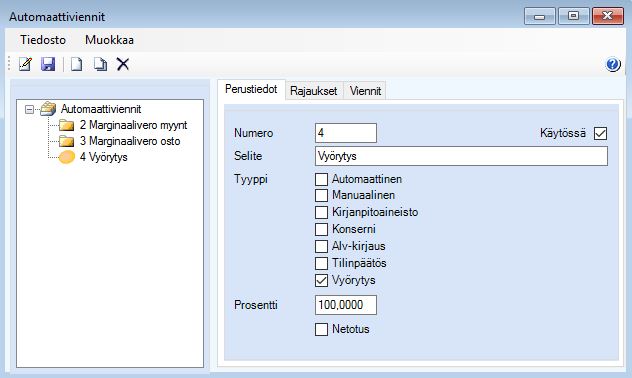Click the Edit pencil toolbar icon
This screenshot has height=378, width=632.
click(25, 64)
